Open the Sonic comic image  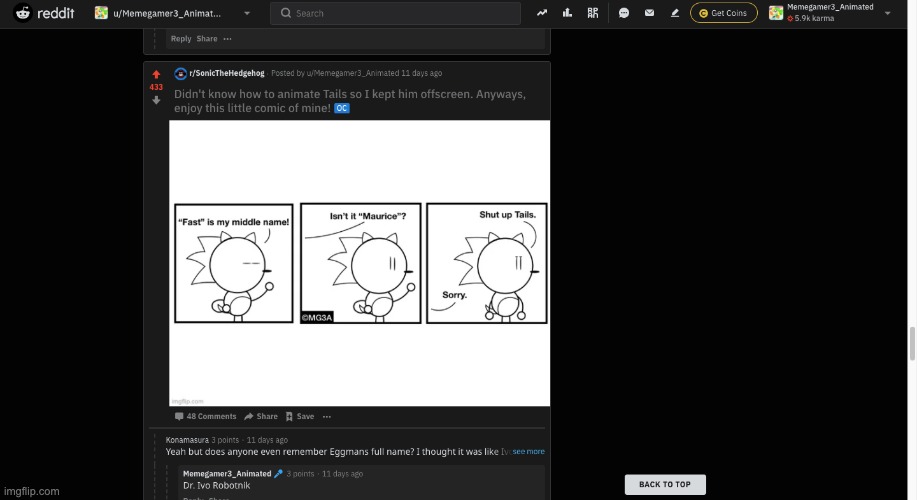coord(360,263)
